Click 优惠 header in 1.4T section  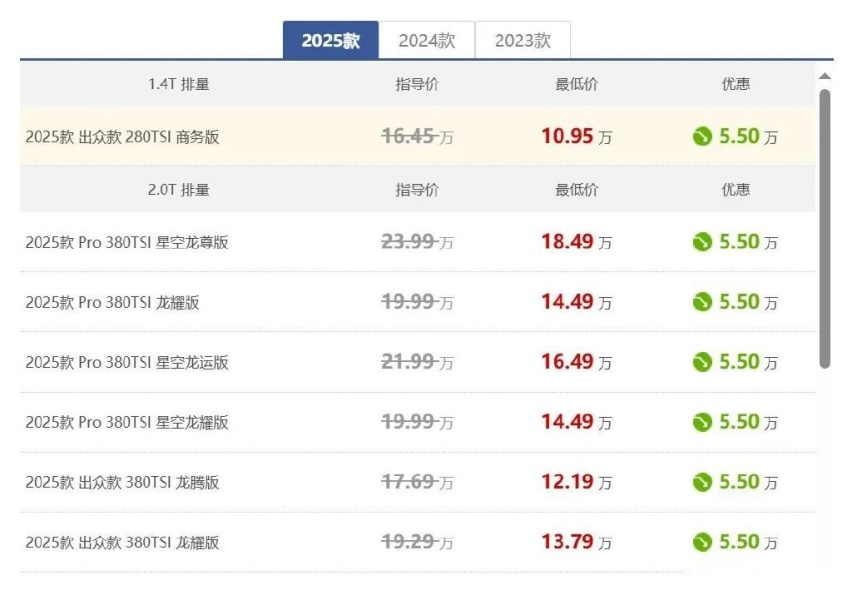pos(736,84)
